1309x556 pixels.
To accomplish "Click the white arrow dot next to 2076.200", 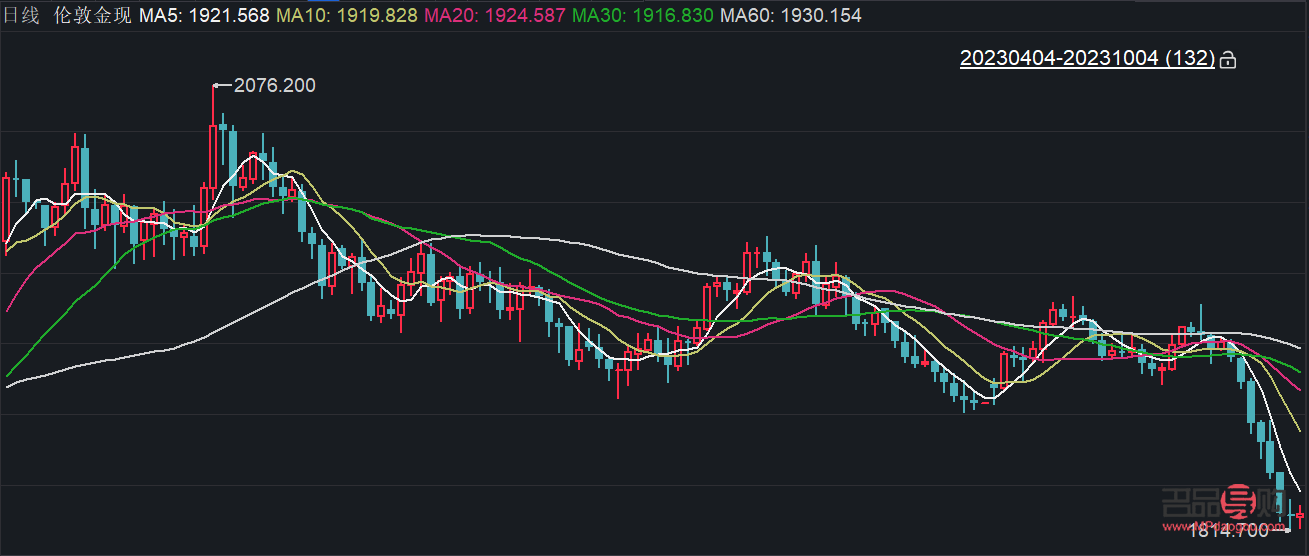I will click(x=217, y=86).
